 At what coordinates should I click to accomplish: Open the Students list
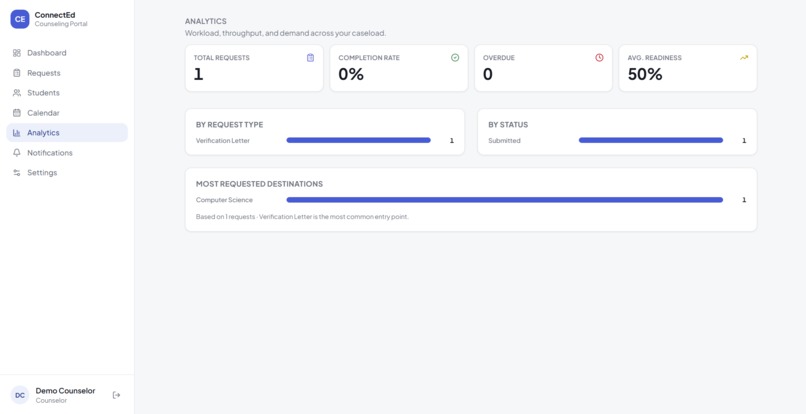point(67,93)
